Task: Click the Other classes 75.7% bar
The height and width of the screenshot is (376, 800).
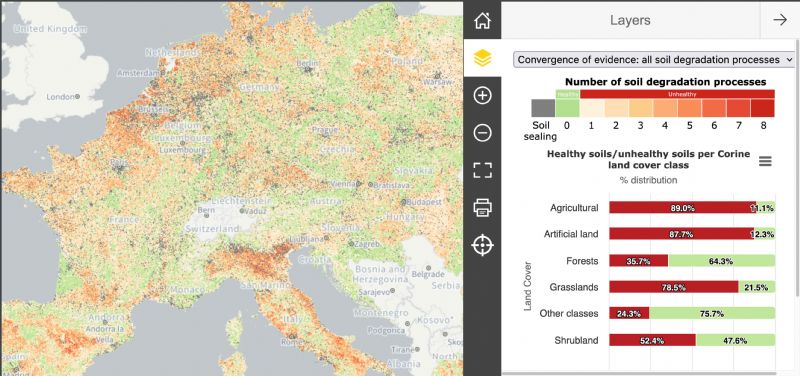Action: click(x=712, y=314)
